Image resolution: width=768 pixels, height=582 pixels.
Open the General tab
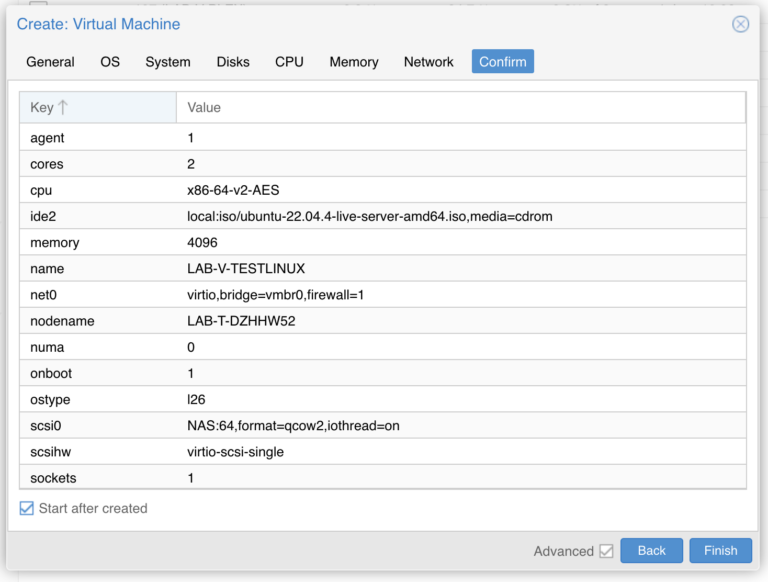pyautogui.click(x=50, y=62)
